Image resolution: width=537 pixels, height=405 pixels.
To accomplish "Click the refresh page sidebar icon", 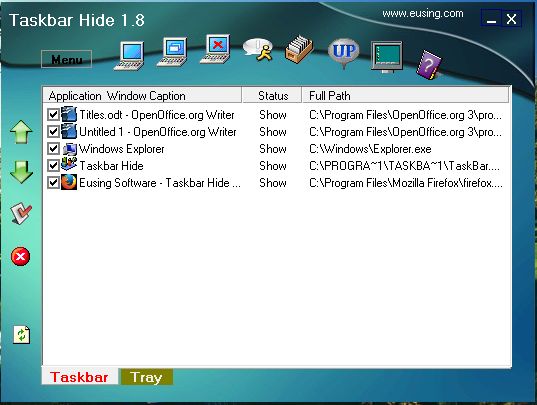I will [x=22, y=335].
